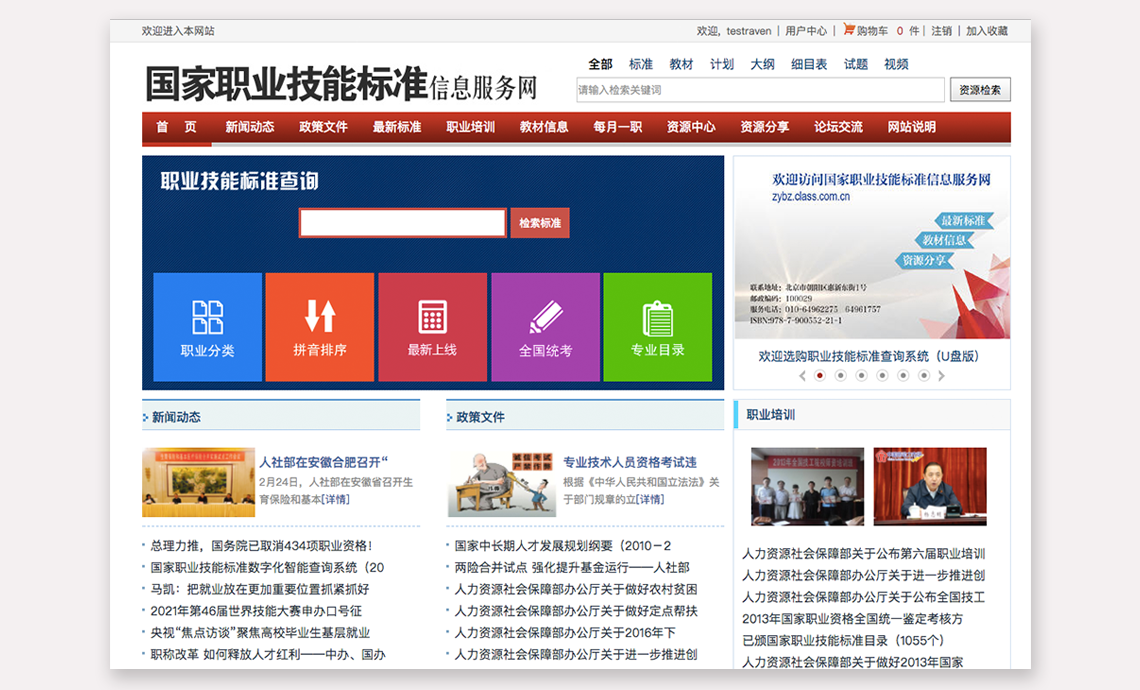The image size is (1140, 690).
Task: Open 政策文件 in the red navigation bar
Action: pyautogui.click(x=323, y=127)
